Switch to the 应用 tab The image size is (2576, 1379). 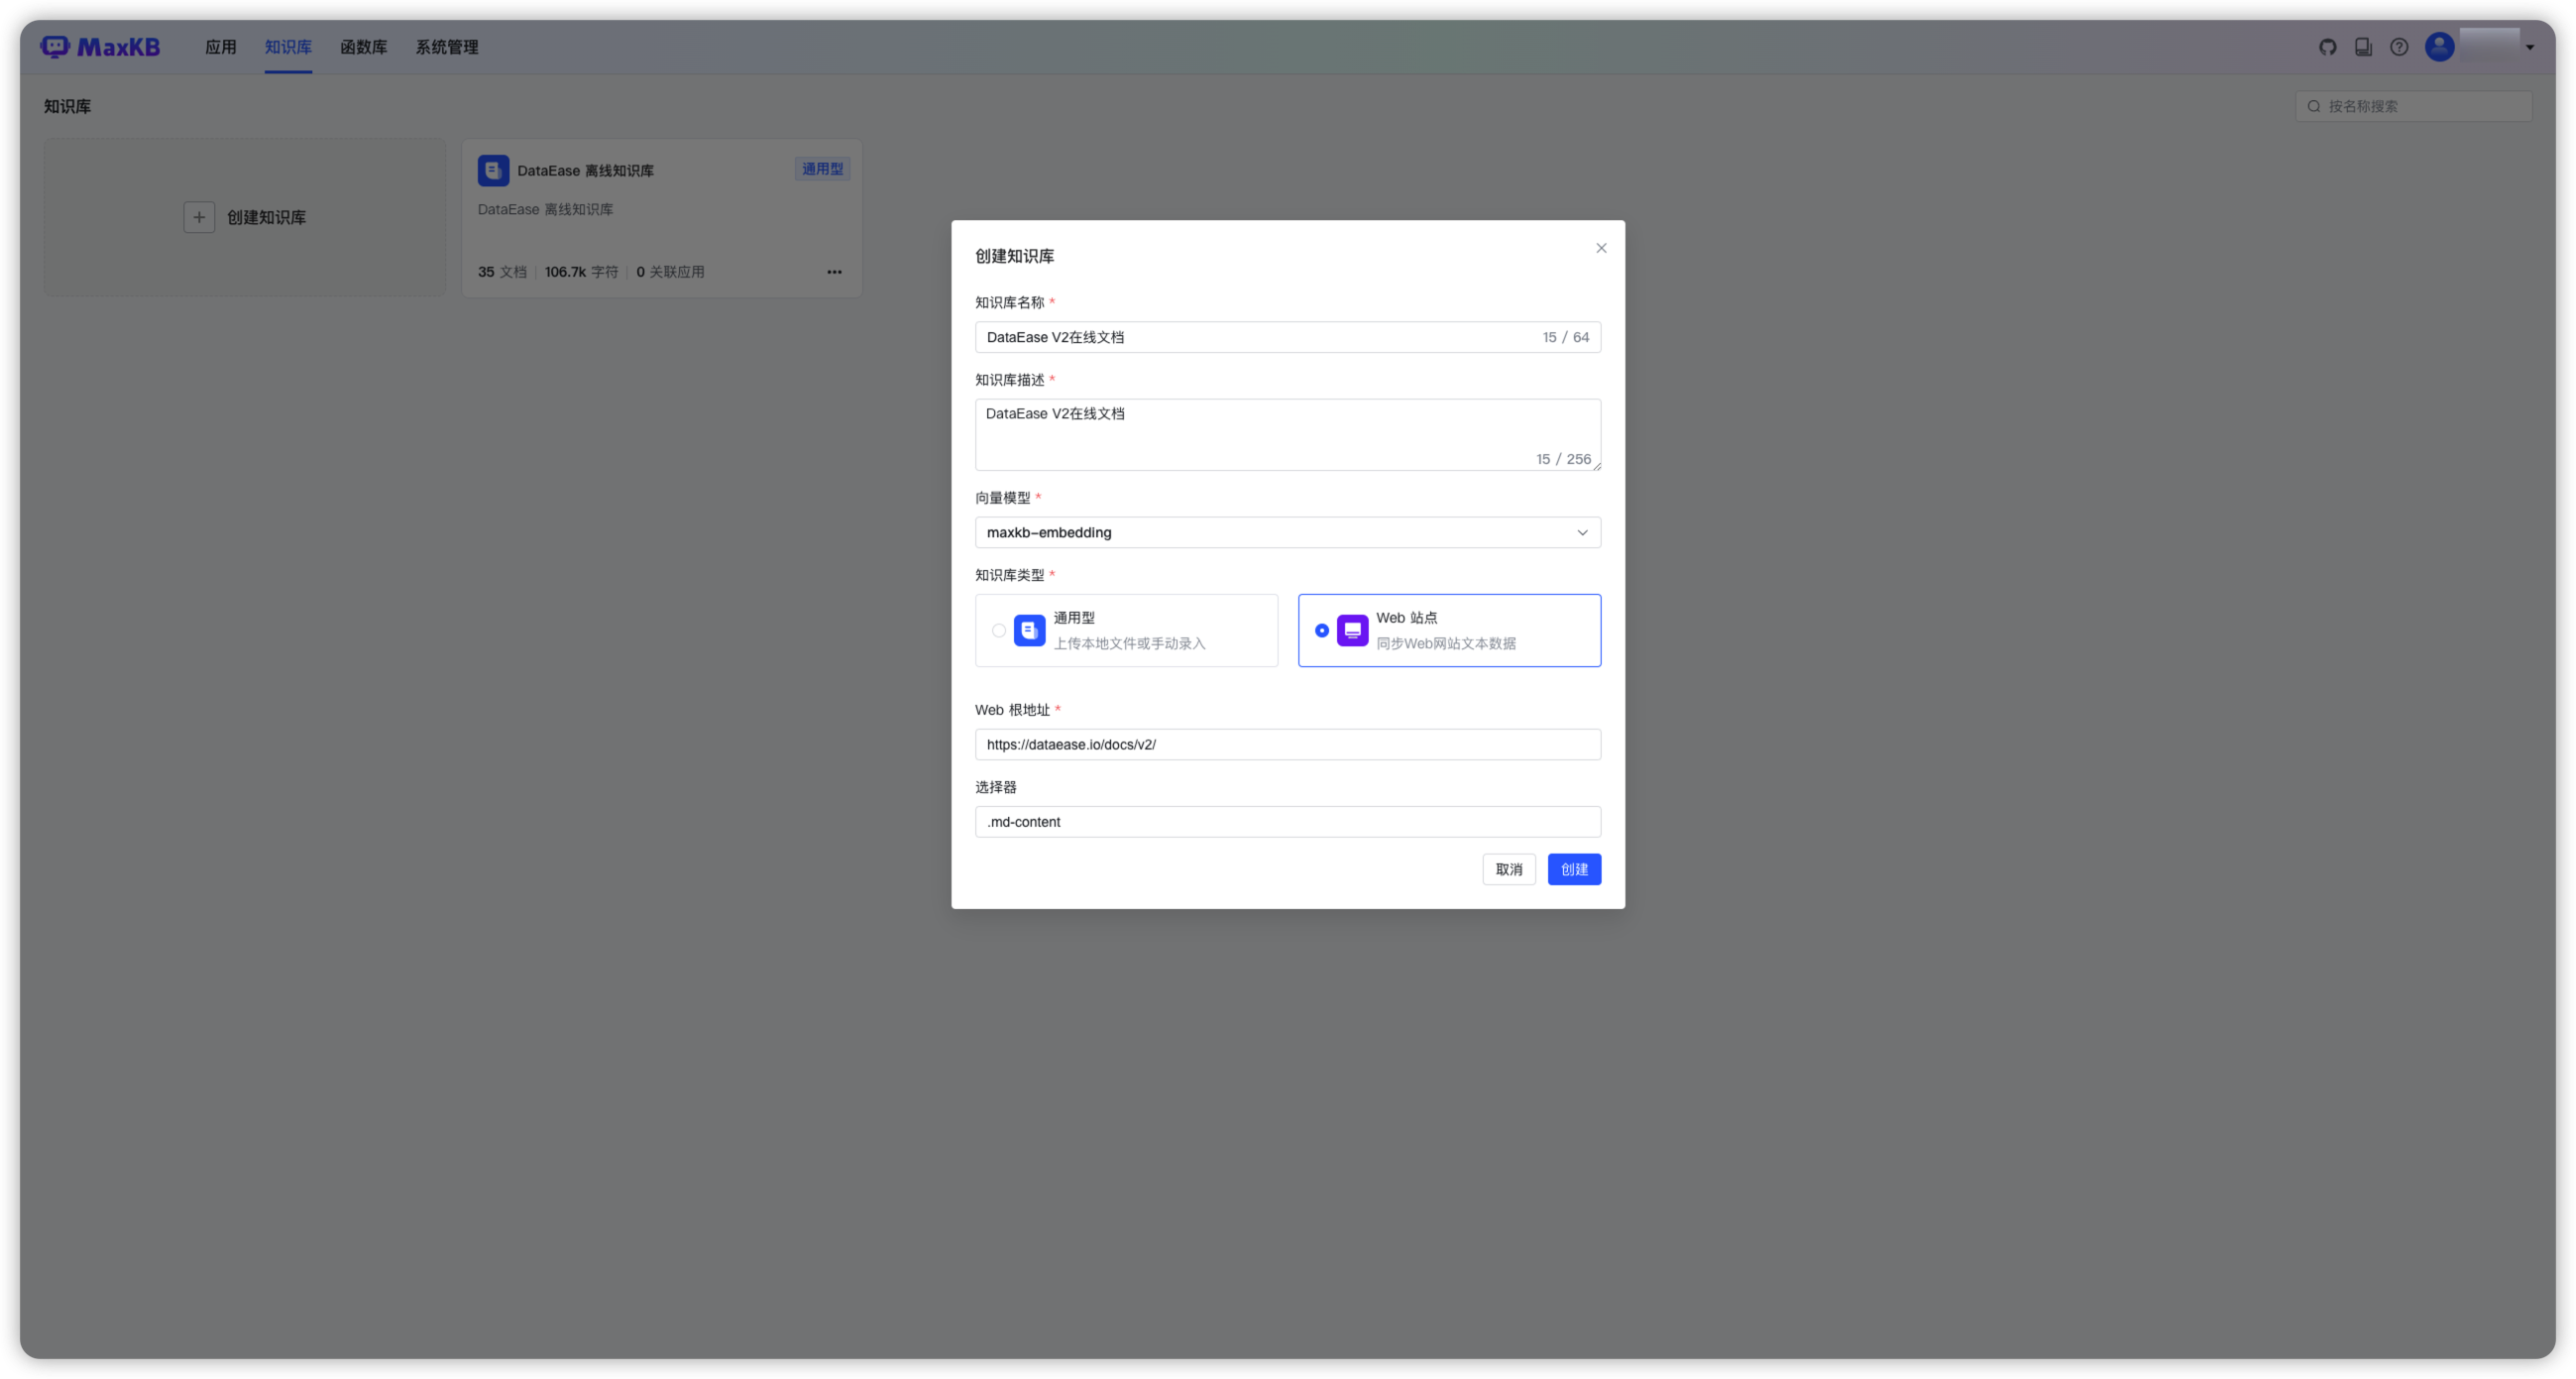tap(220, 47)
